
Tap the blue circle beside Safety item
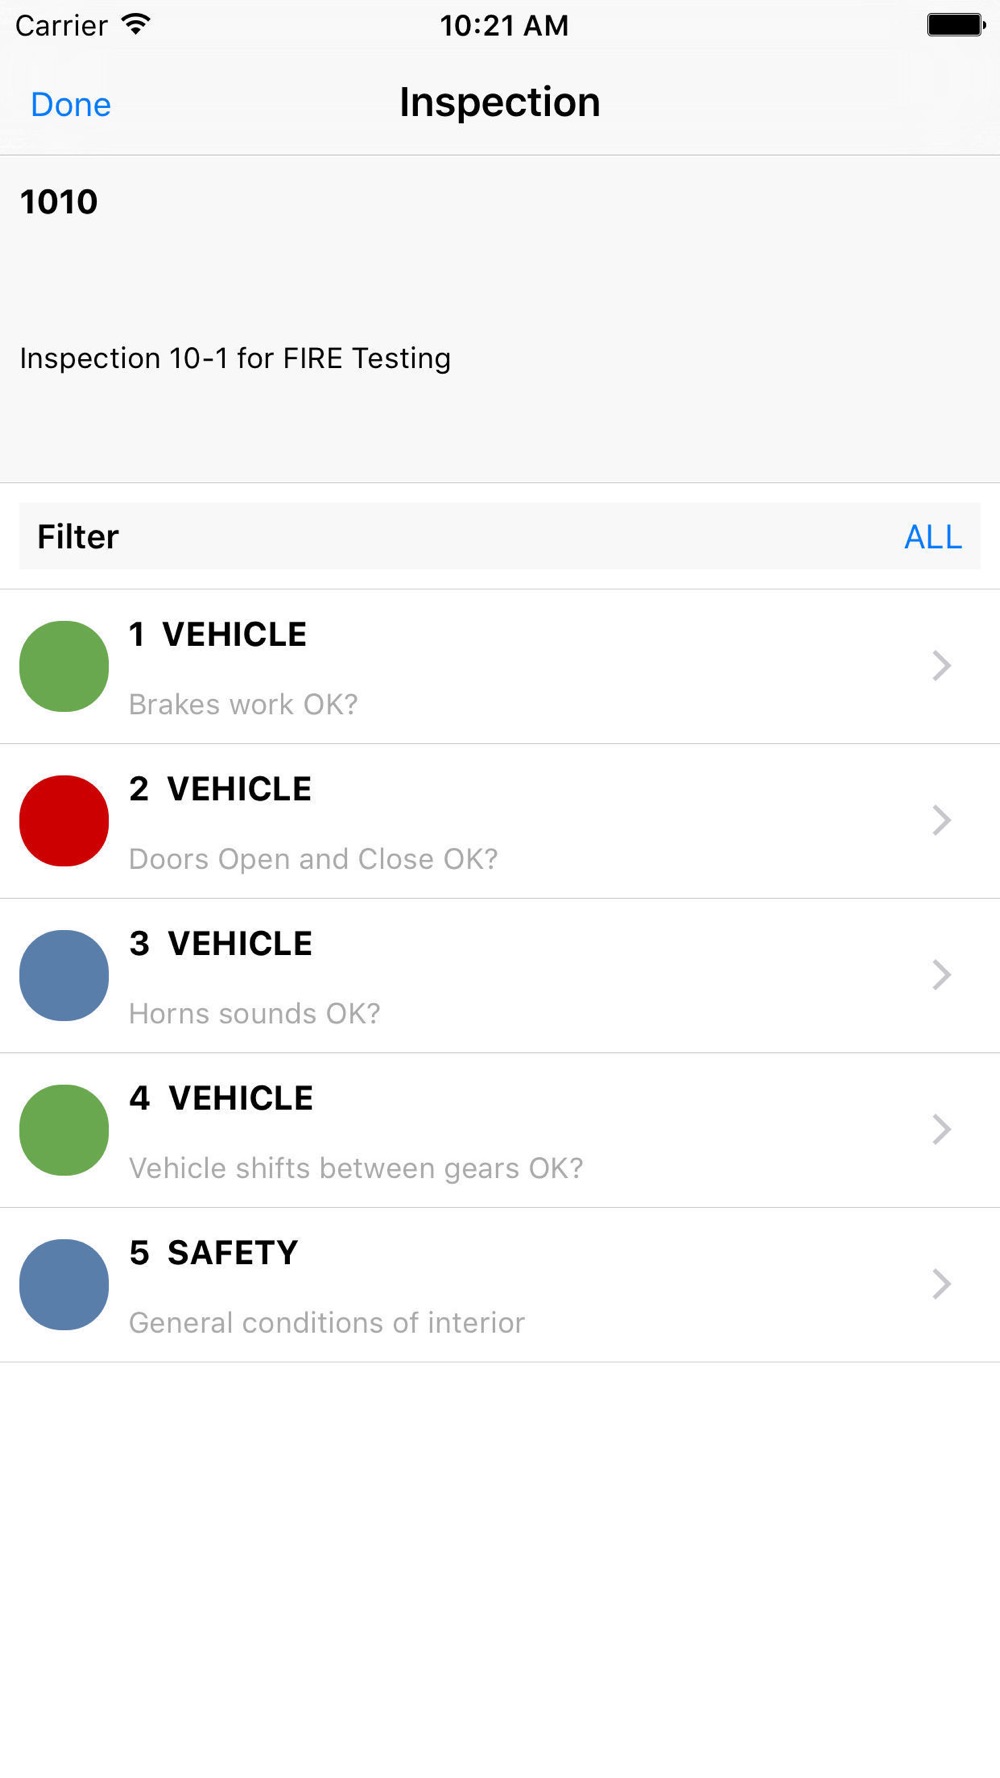point(64,1284)
